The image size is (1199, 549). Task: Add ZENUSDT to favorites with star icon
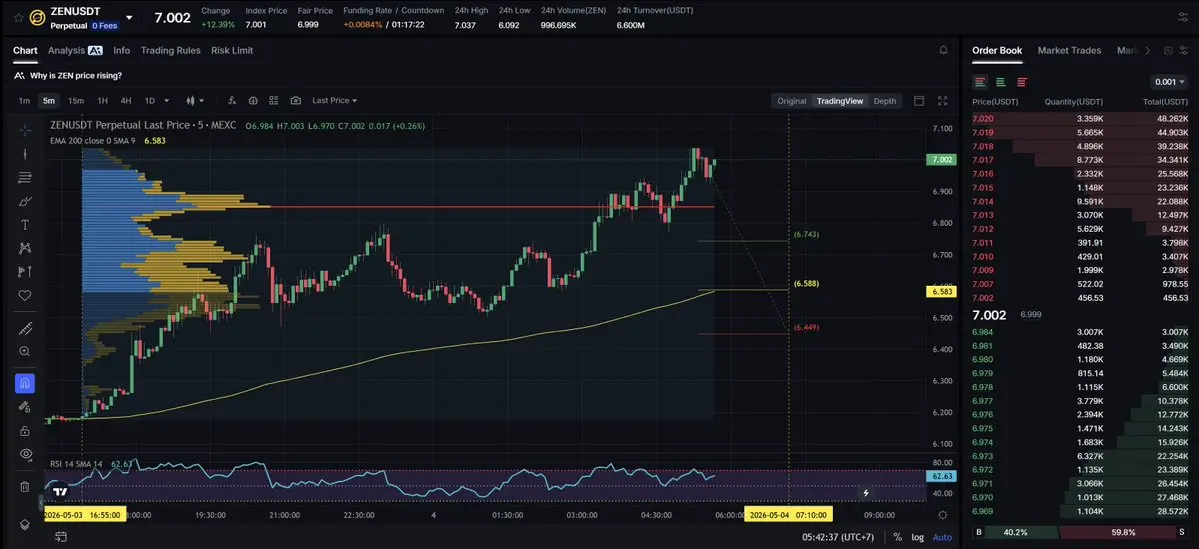[18, 18]
